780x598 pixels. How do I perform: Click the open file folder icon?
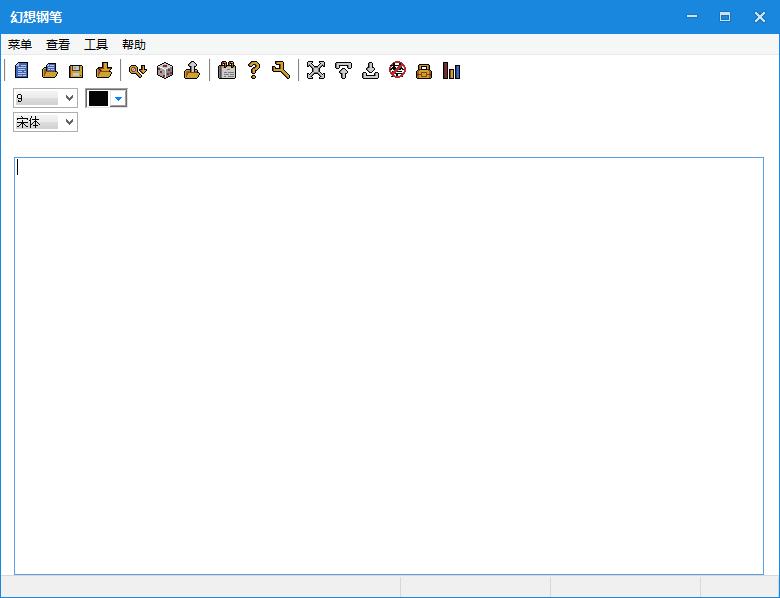pyautogui.click(x=49, y=70)
